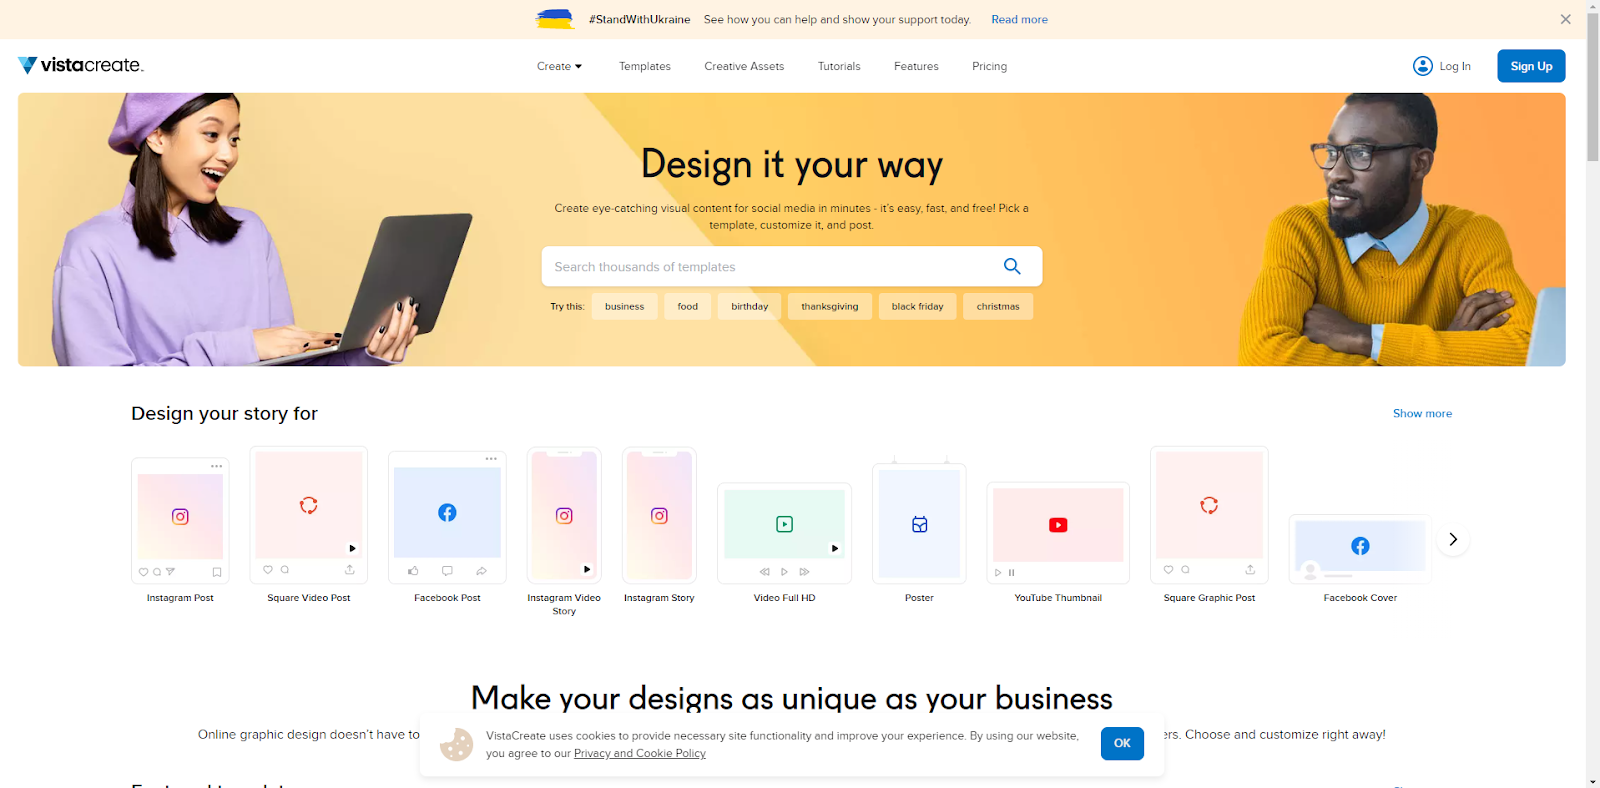Click the share arrow icon on Facebook Post card
The width and height of the screenshot is (1600, 788).
point(481,571)
